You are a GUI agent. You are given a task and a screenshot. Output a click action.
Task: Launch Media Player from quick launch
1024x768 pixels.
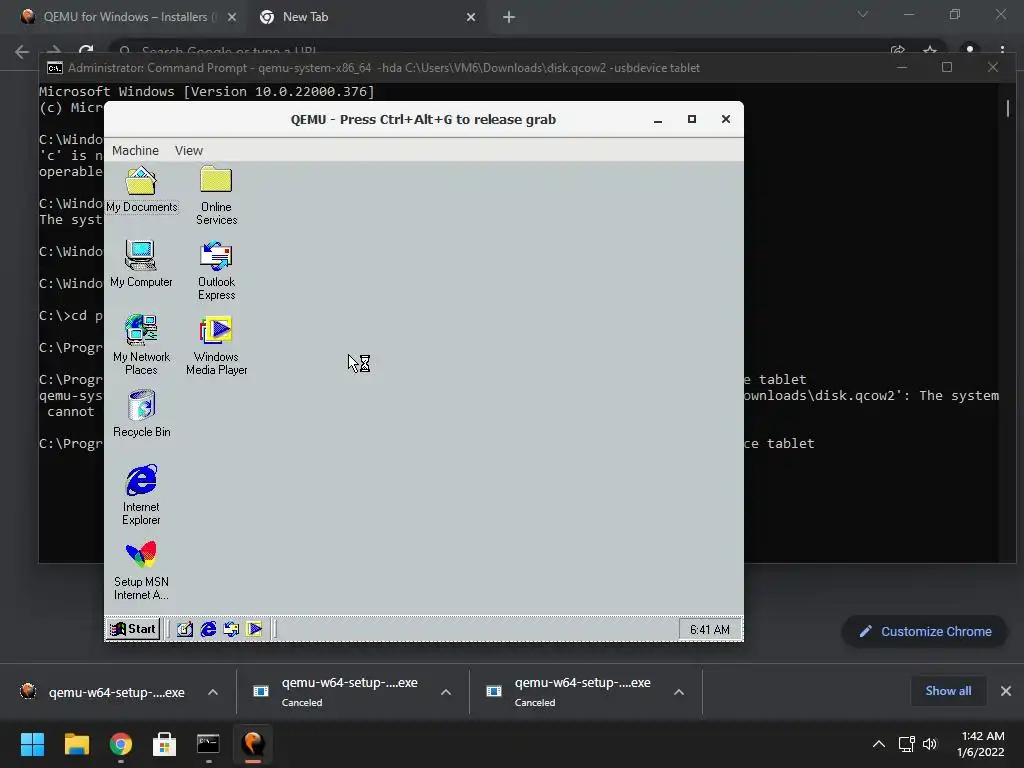[x=254, y=629]
